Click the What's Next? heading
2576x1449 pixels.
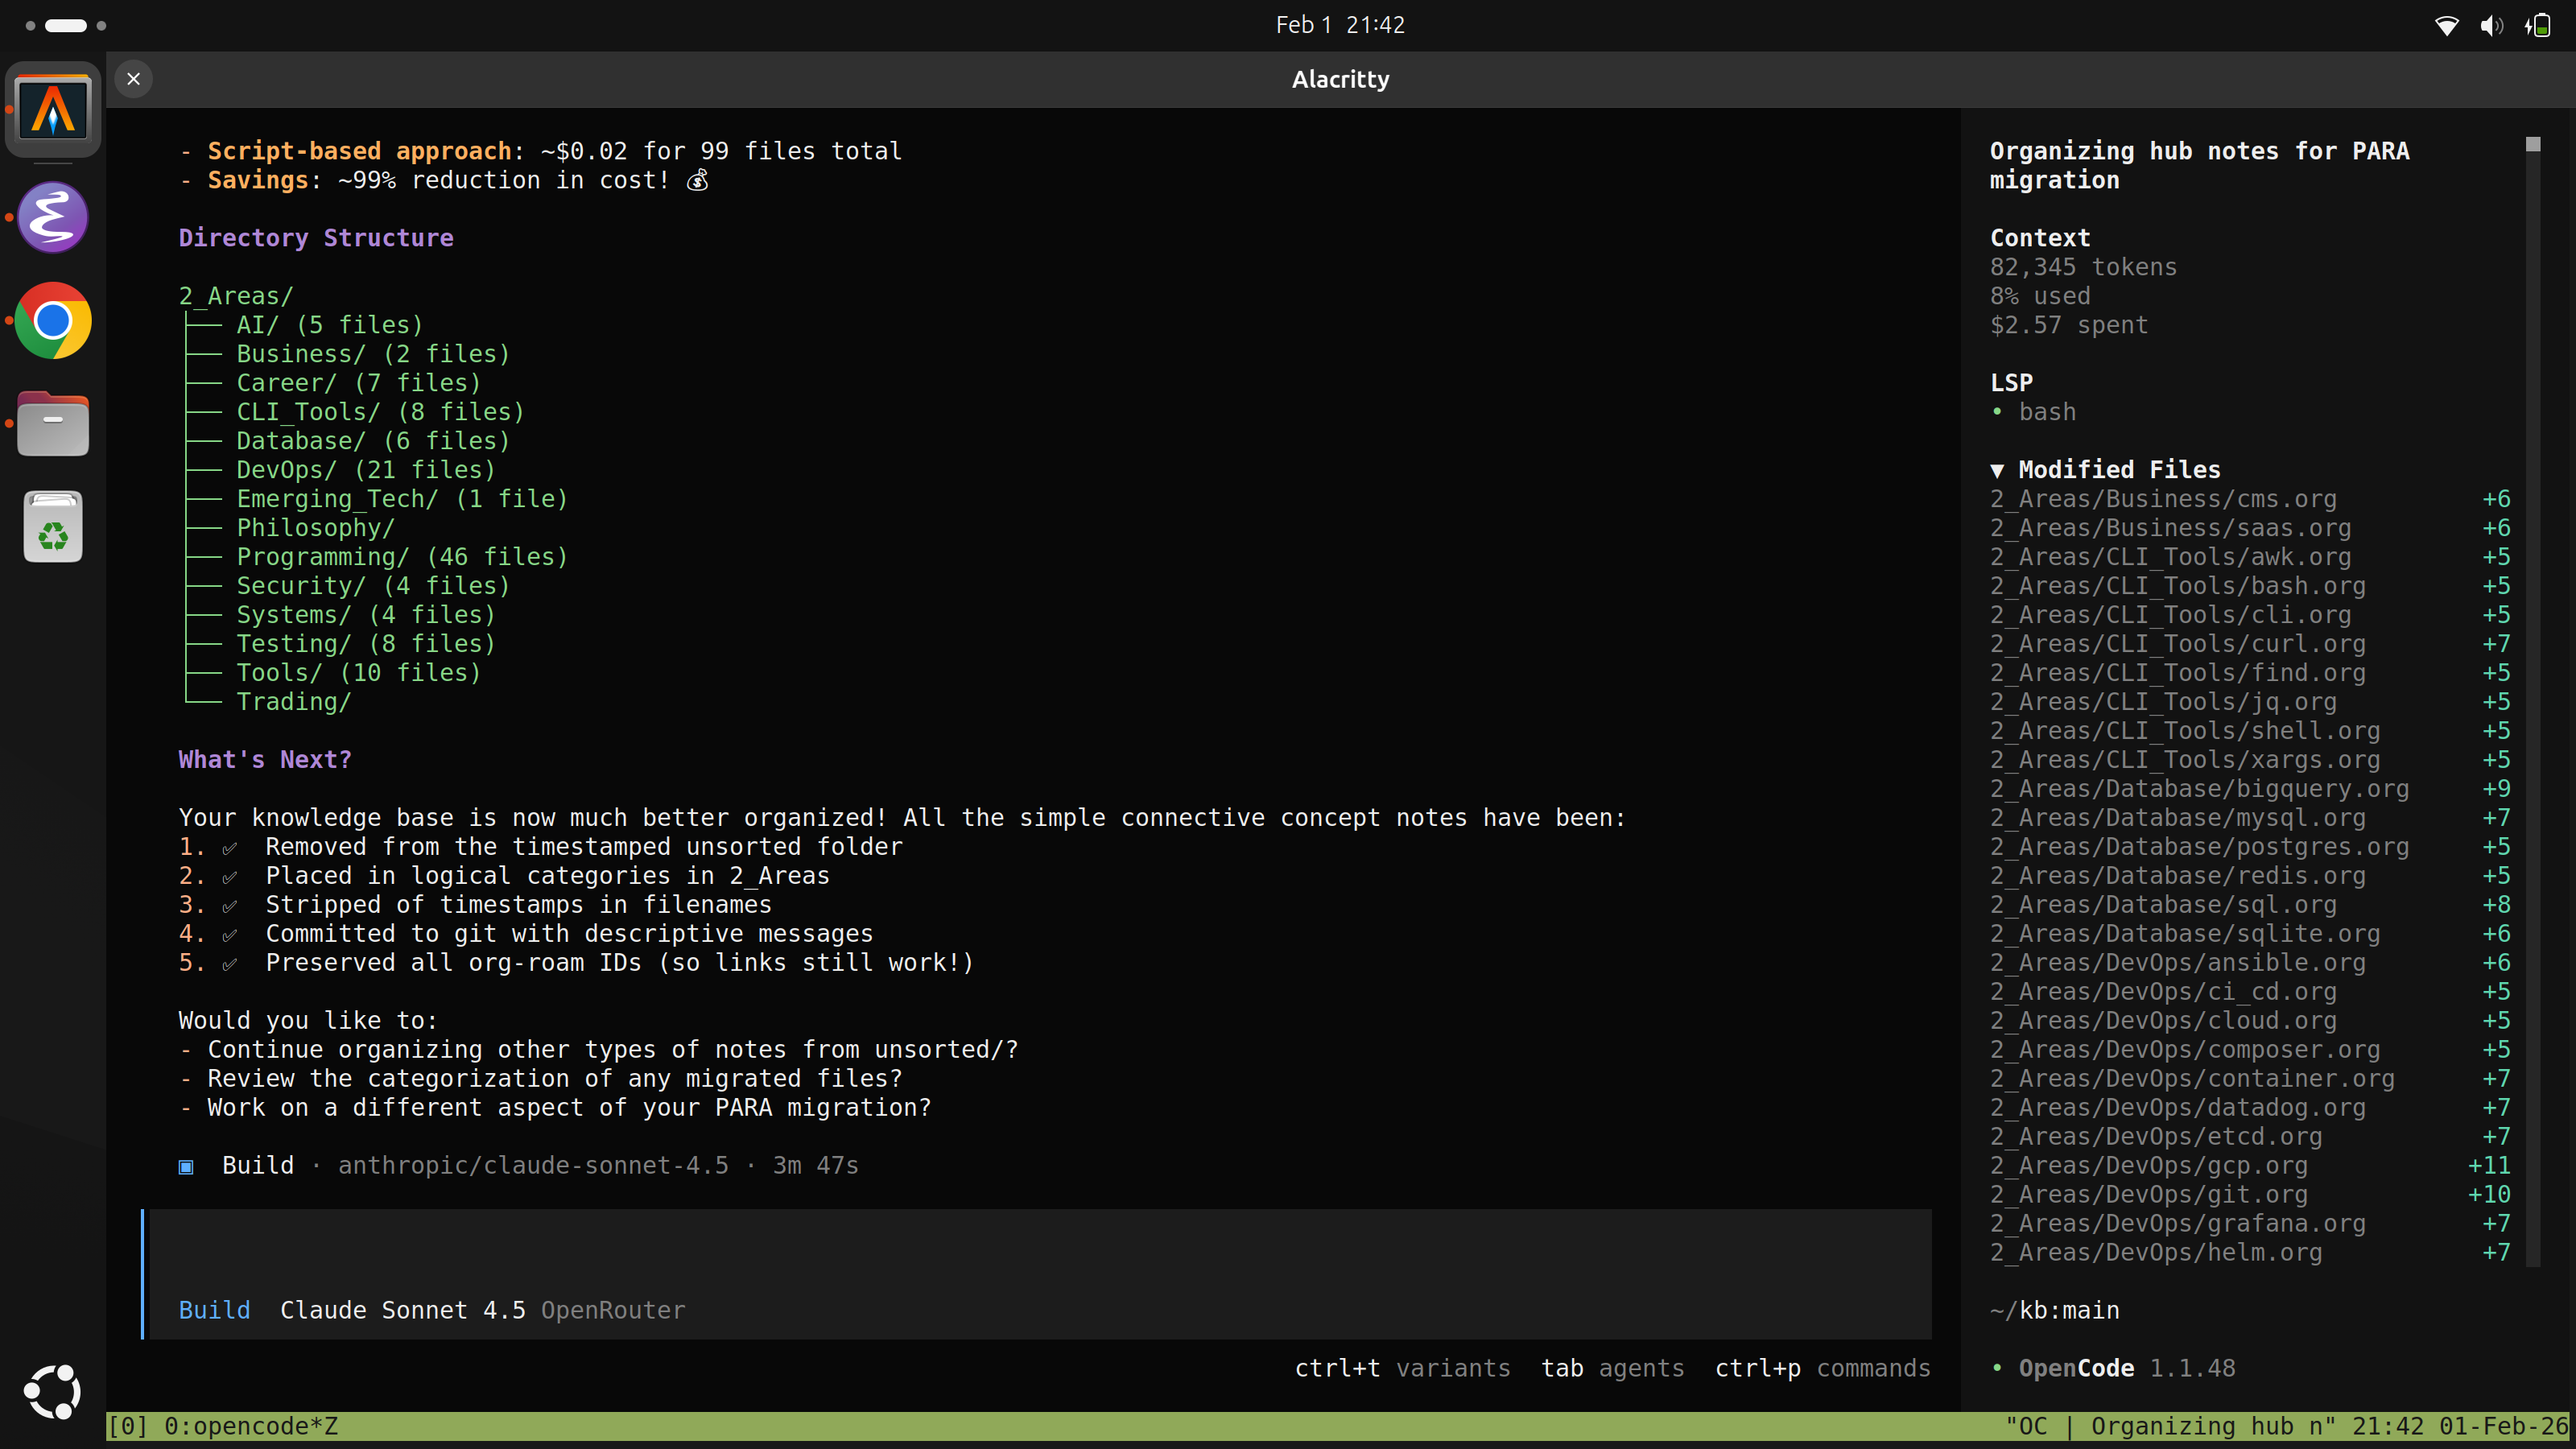click(265, 760)
